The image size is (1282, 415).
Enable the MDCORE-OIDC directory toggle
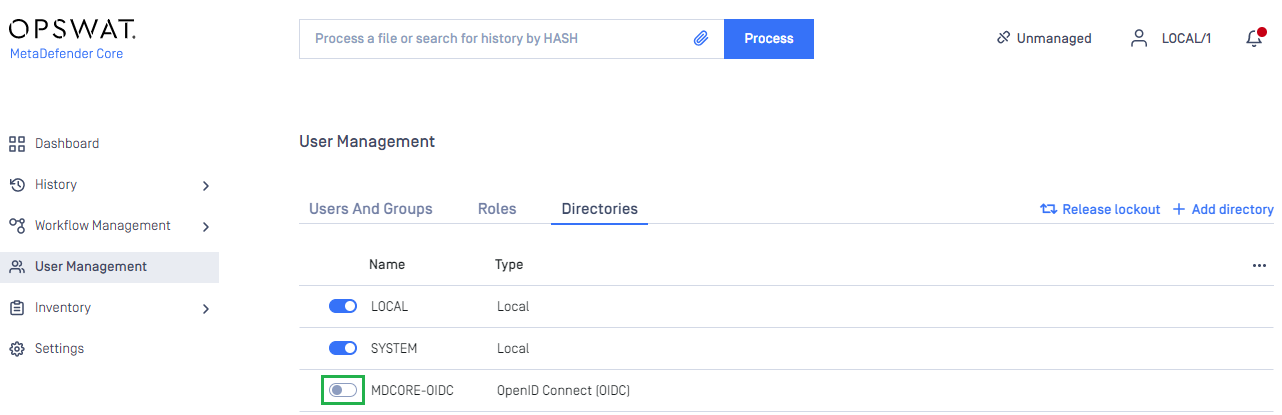[x=343, y=390]
